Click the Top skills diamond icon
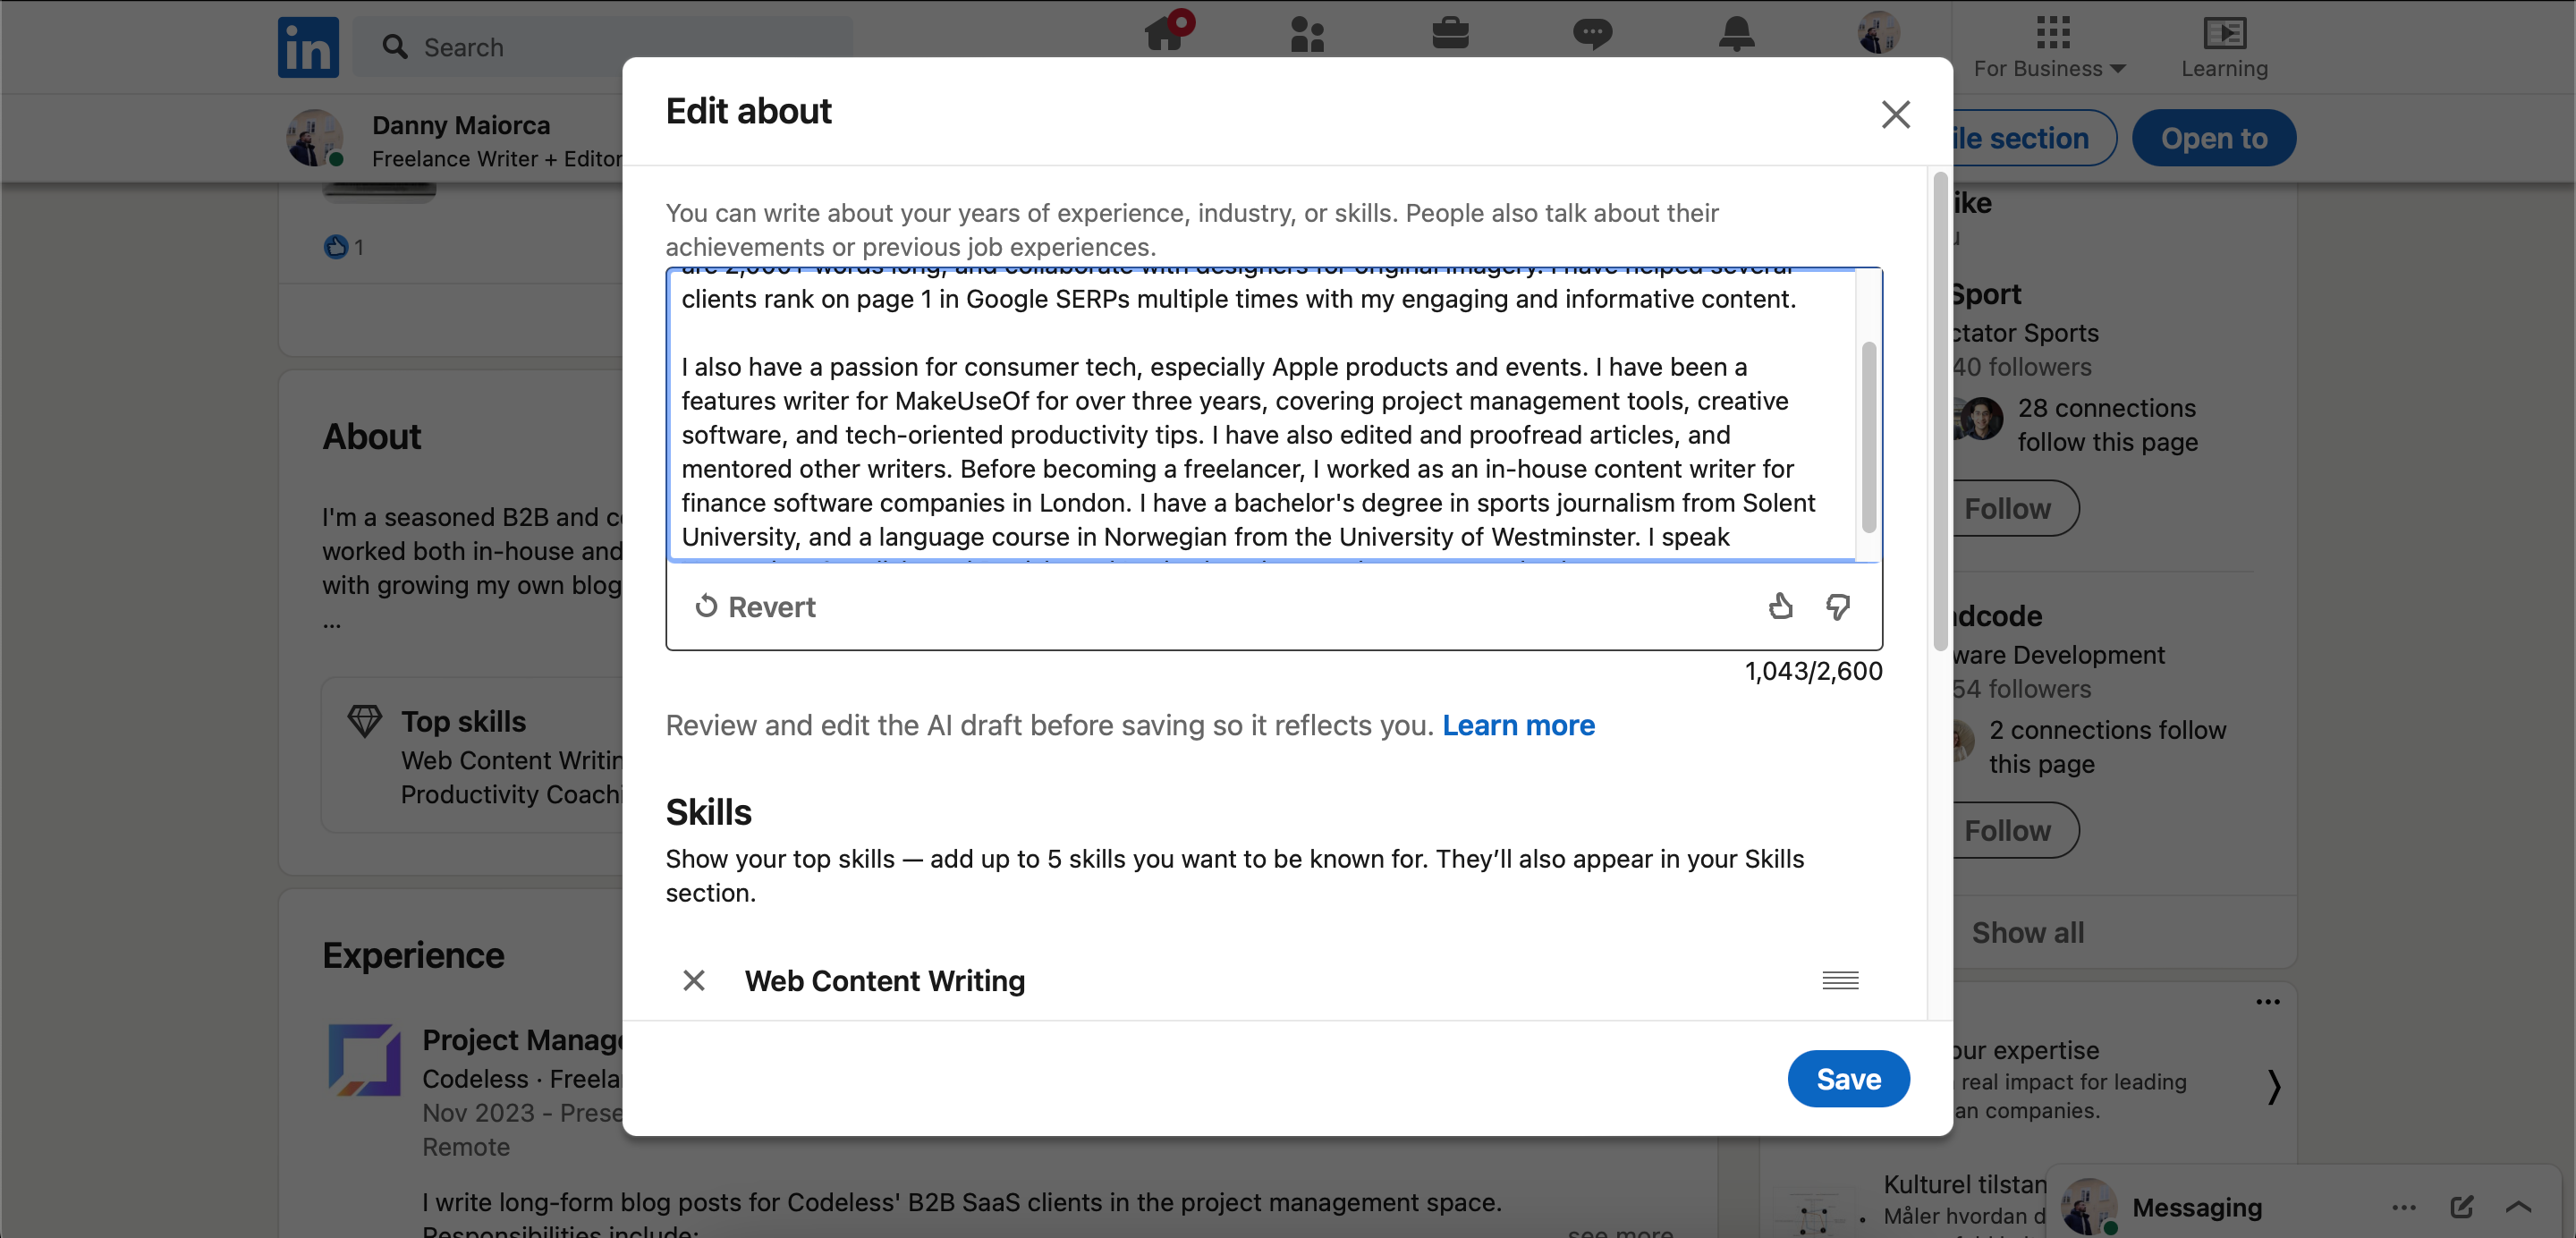Screen dimensions: 2576x1238 tap(364, 720)
